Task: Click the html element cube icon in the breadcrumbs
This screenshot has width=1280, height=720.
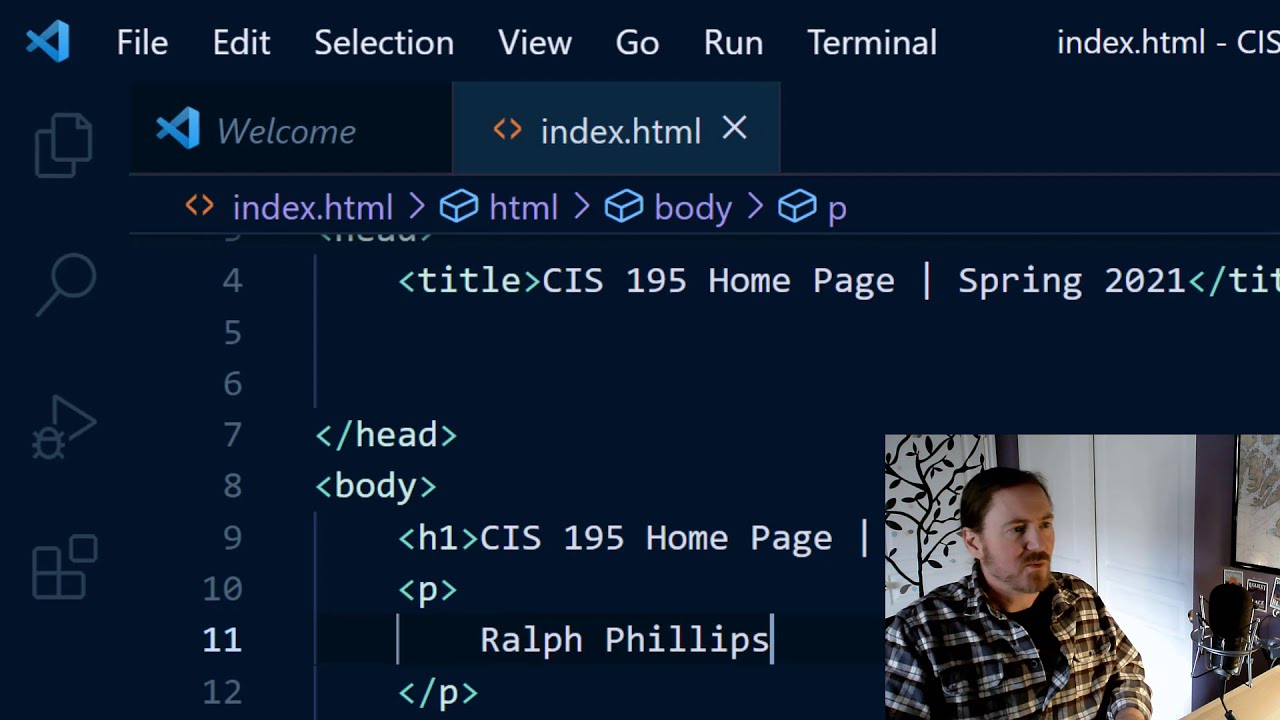Action: pyautogui.click(x=459, y=207)
